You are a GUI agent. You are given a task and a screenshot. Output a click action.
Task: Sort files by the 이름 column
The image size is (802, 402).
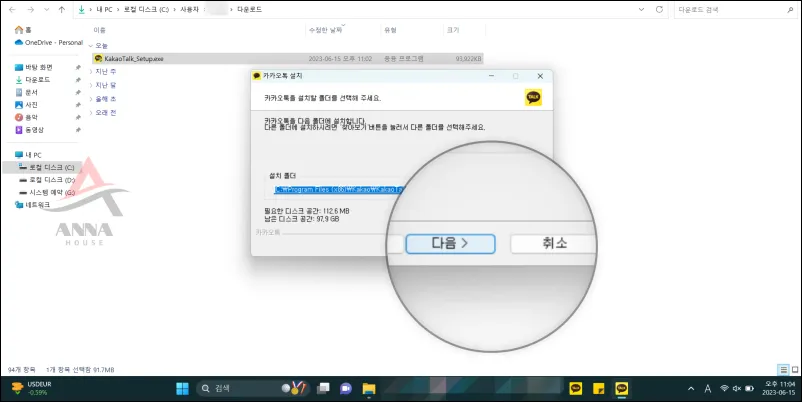click(99, 30)
